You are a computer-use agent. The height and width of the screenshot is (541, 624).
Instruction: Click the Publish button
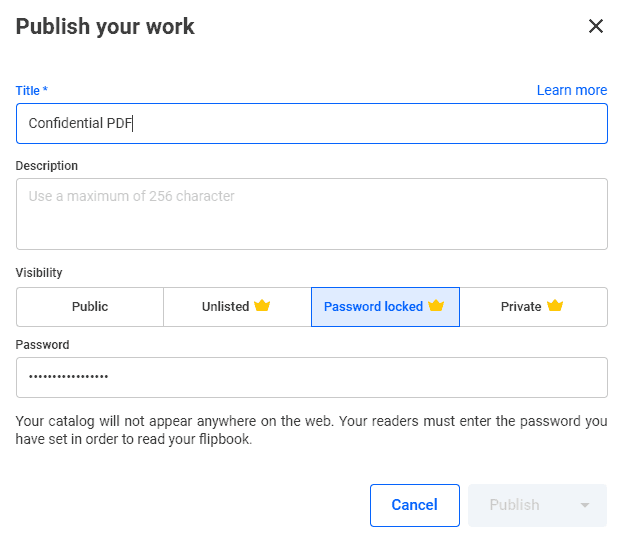[x=515, y=505]
